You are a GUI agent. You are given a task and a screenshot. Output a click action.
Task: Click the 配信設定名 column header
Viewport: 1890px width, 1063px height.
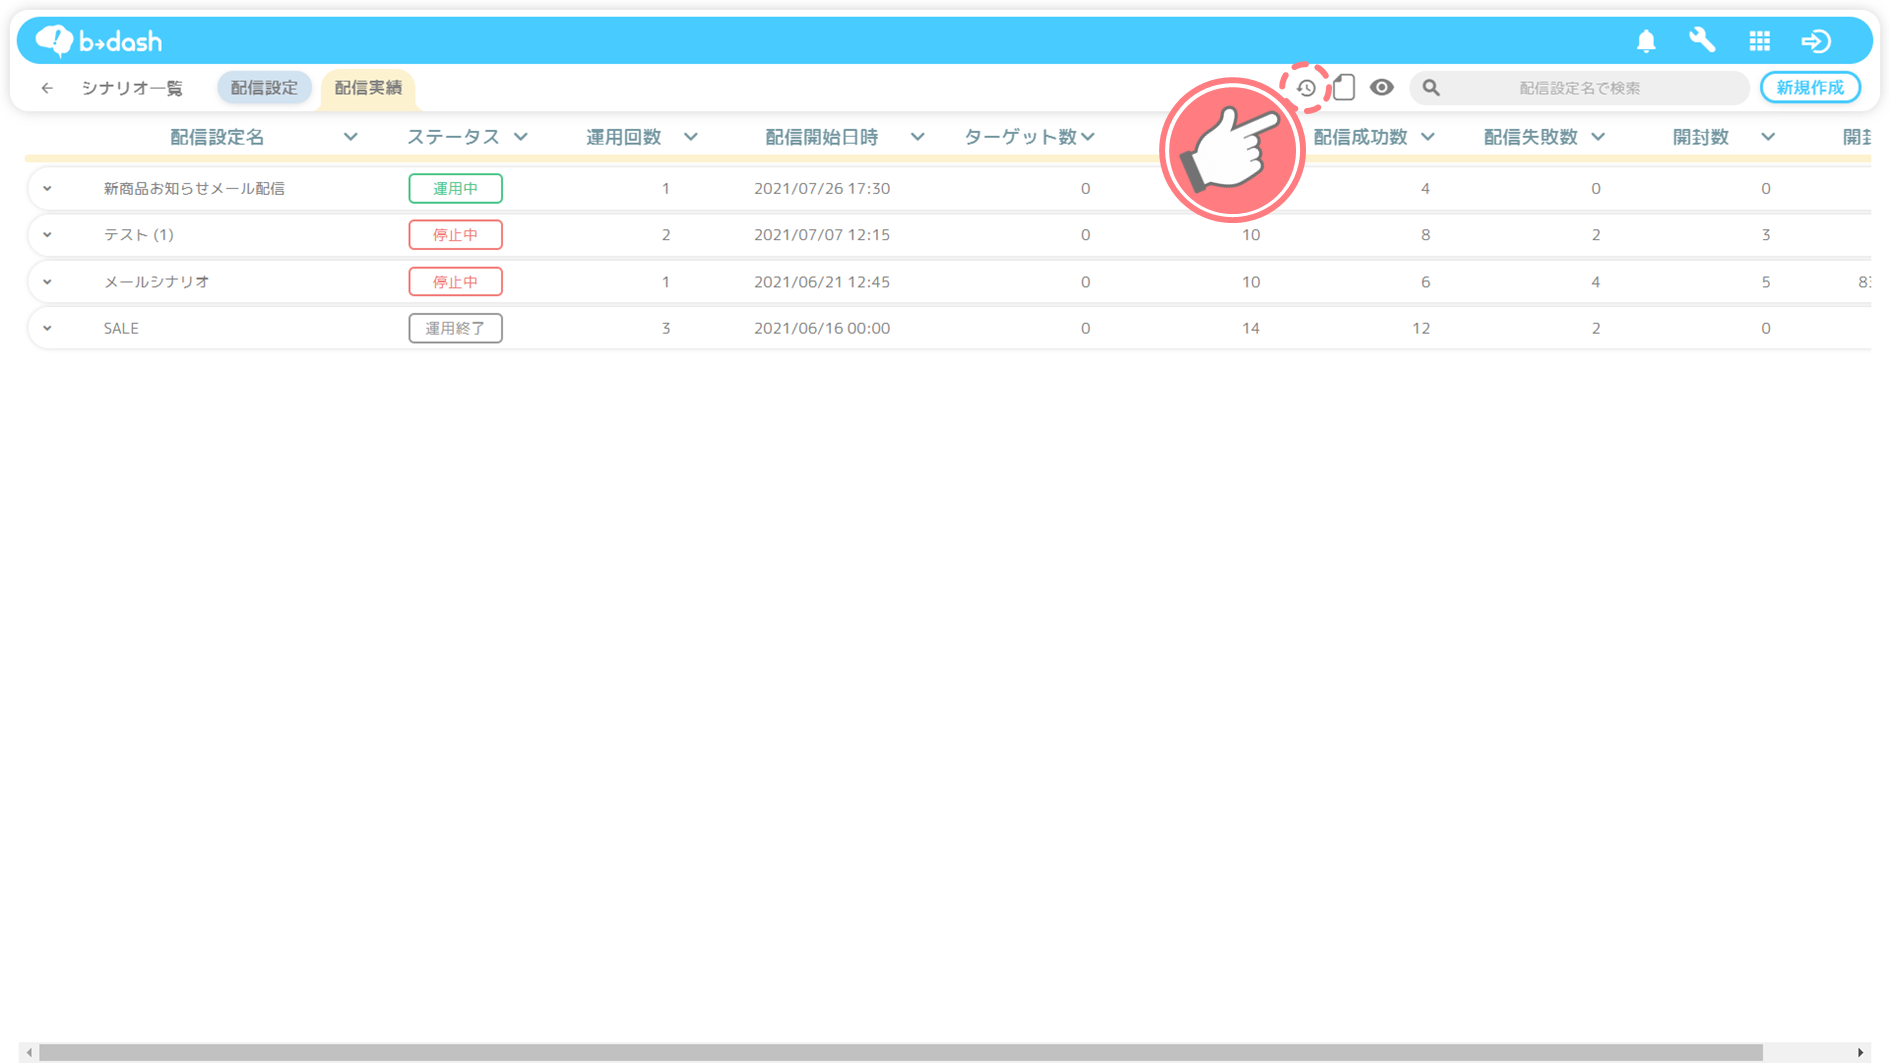tap(217, 137)
